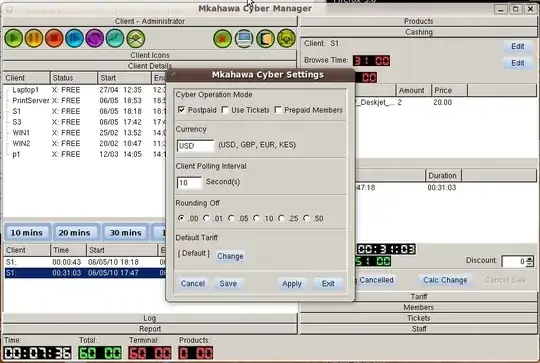Image resolution: width=540 pixels, height=363 pixels.
Task: Expand the Report section header
Action: tap(150, 329)
